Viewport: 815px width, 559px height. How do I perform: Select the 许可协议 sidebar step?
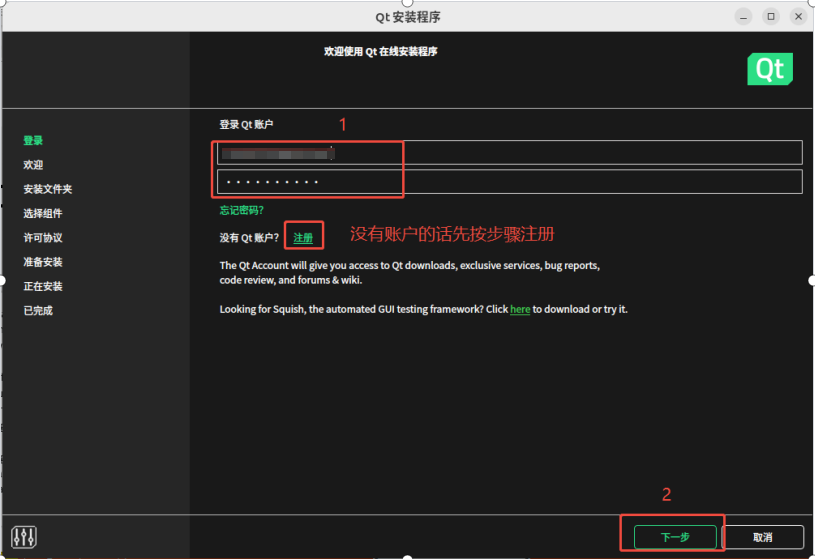pos(43,238)
